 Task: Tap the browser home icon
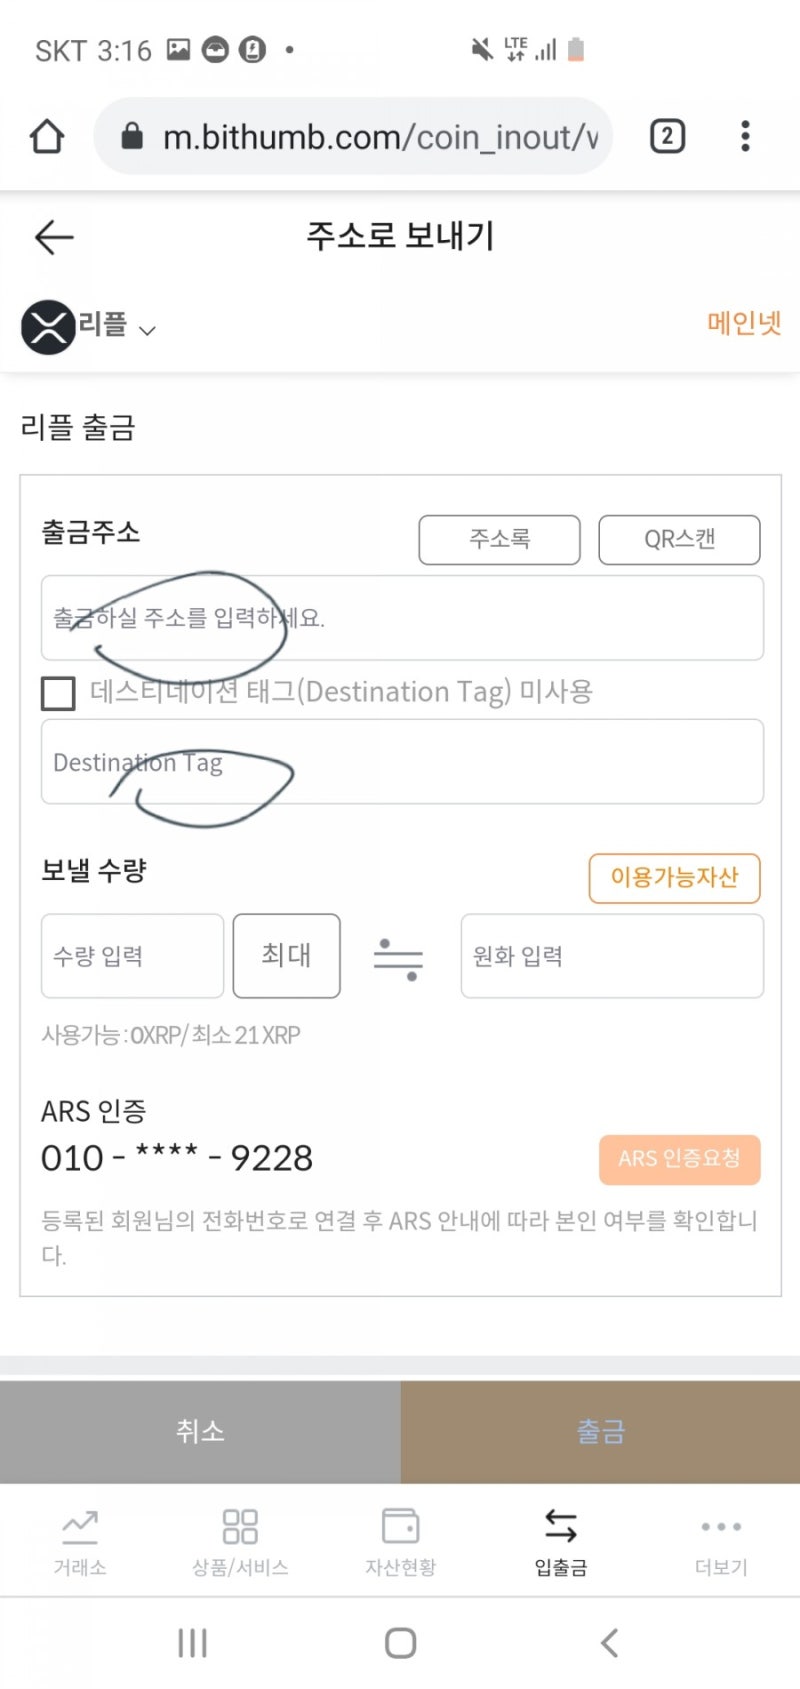click(47, 136)
